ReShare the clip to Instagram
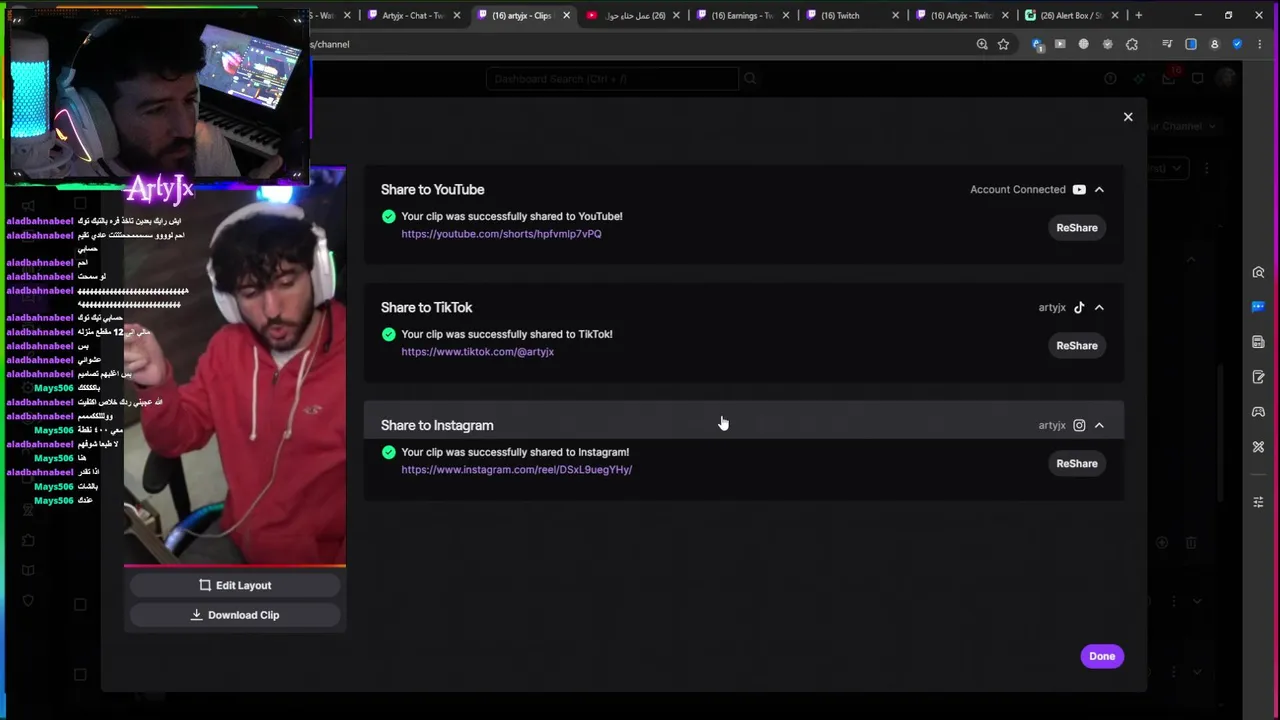This screenshot has height=720, width=1280. (x=1077, y=464)
